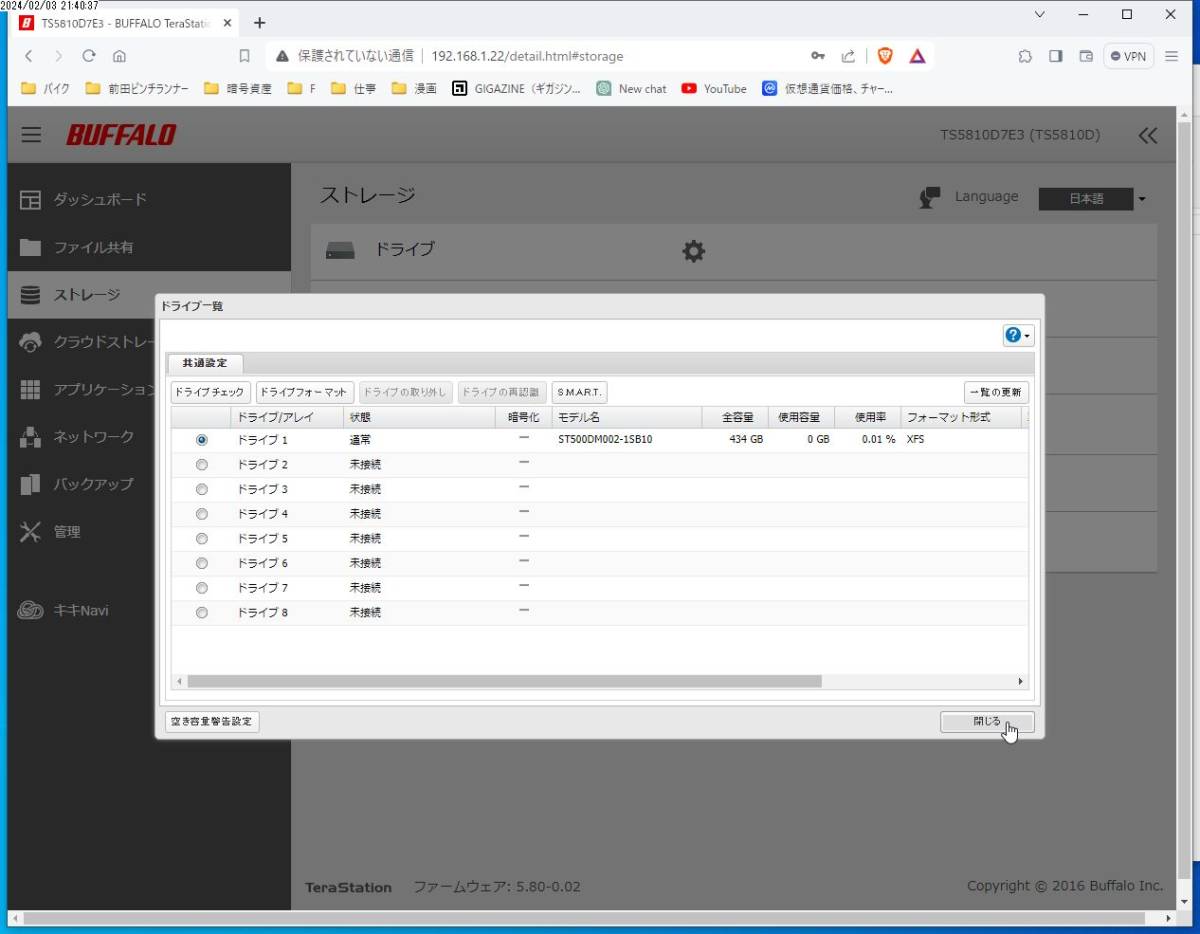Select Storage (ストレージ) in sidebar

tap(149, 294)
